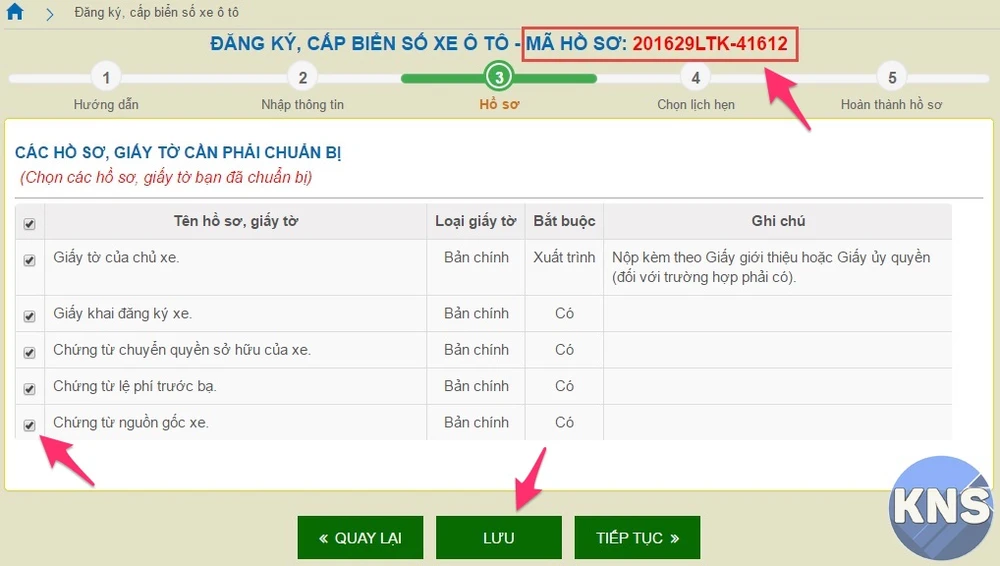This screenshot has height=566, width=1000.
Task: Click 'Có' in Chứng từ nguồn gốc xe row
Action: 564,422
